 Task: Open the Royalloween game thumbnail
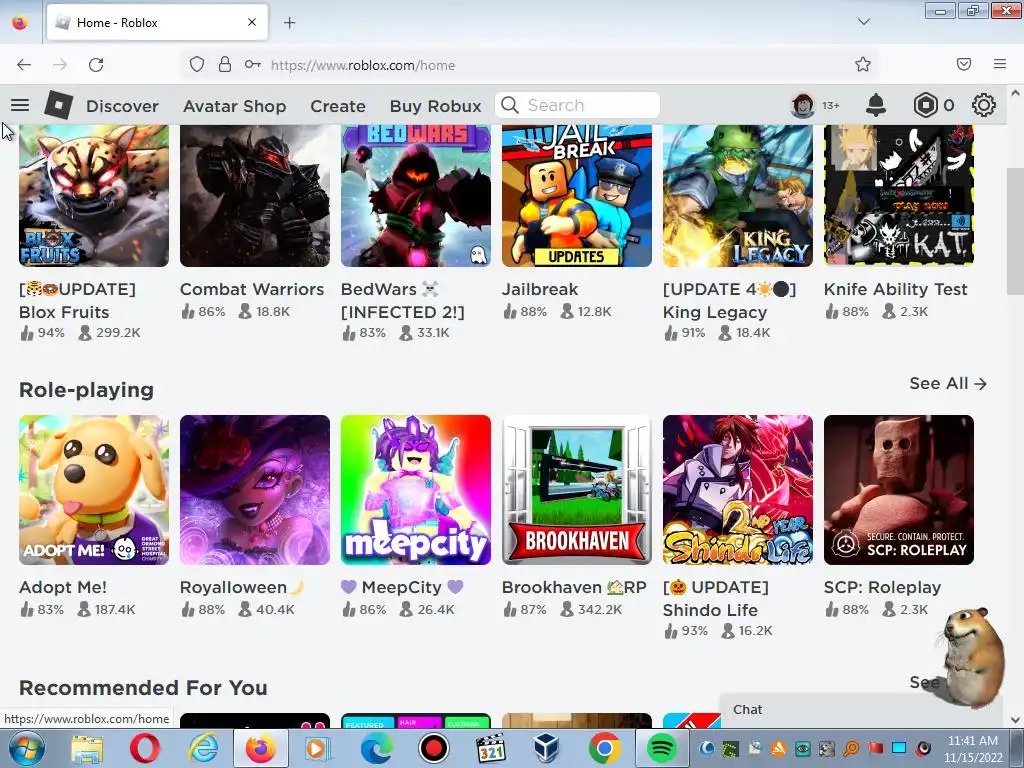pos(255,490)
